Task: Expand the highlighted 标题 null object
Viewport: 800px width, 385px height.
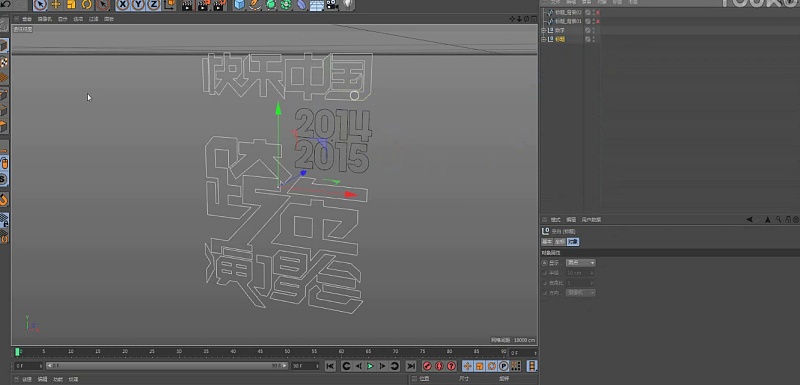Action: point(544,39)
